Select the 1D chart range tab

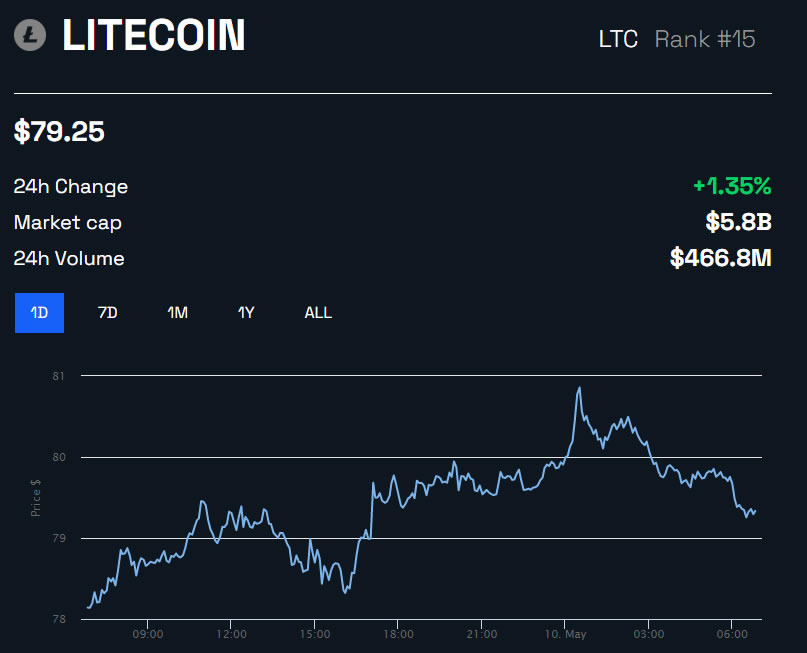pos(39,313)
